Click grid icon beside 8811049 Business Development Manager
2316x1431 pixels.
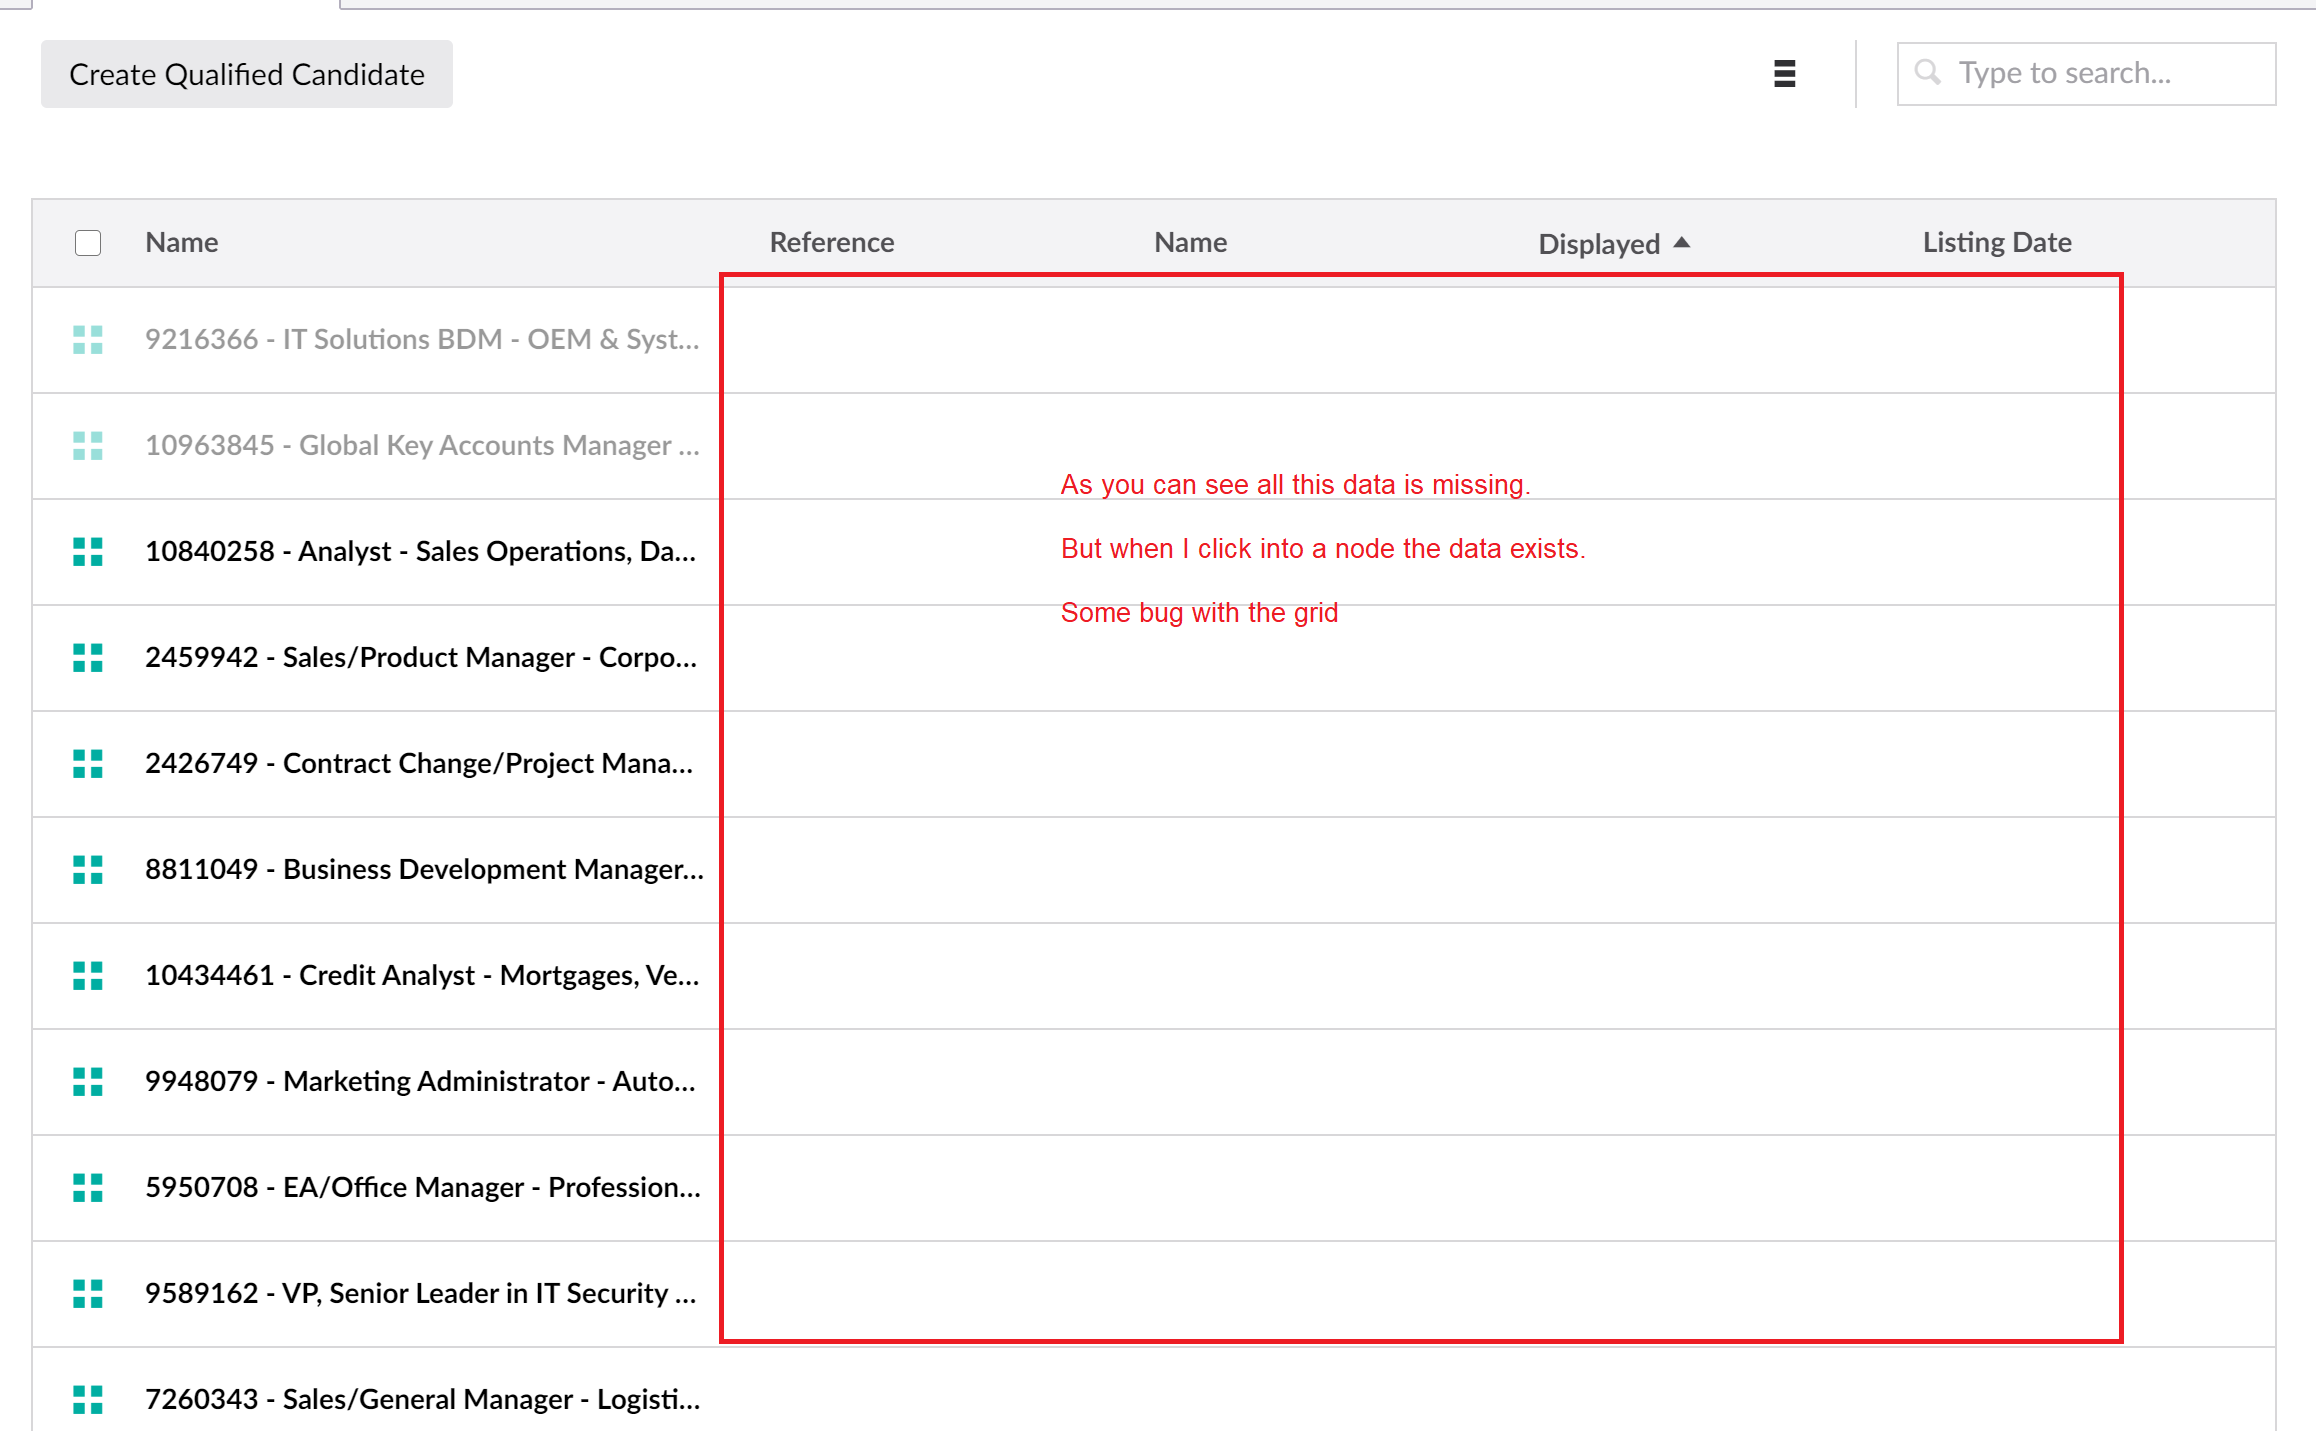click(88, 870)
